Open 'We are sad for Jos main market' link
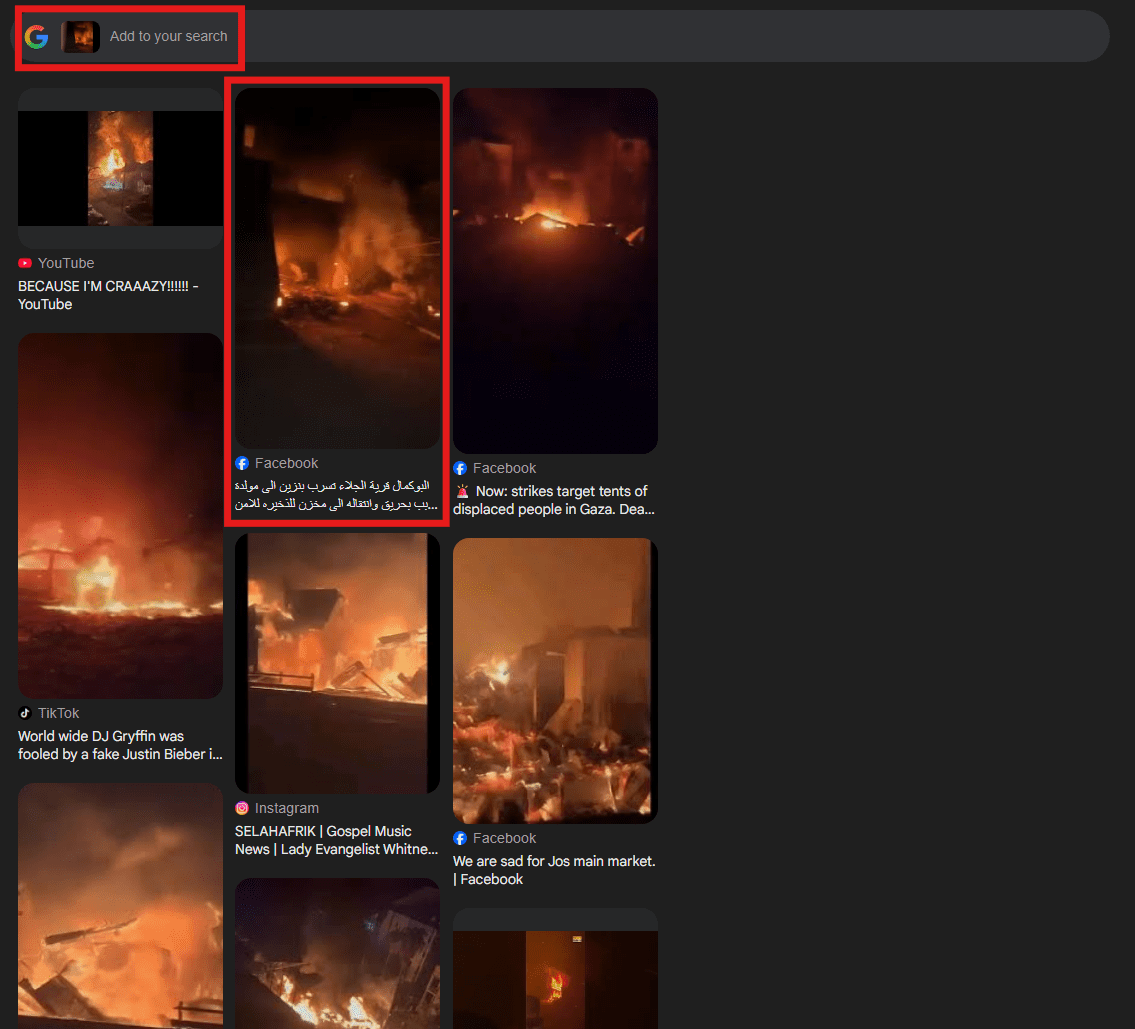 click(x=554, y=870)
